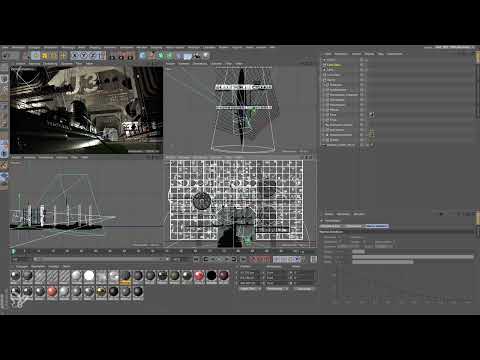Image resolution: width=480 pixels, height=360 pixels.
Task: Click the Apply button in Coordinates
Action: click(304, 289)
